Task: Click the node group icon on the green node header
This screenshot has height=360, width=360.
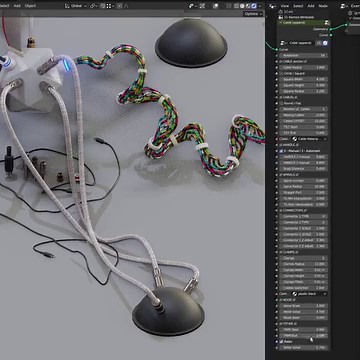Action: point(327,22)
